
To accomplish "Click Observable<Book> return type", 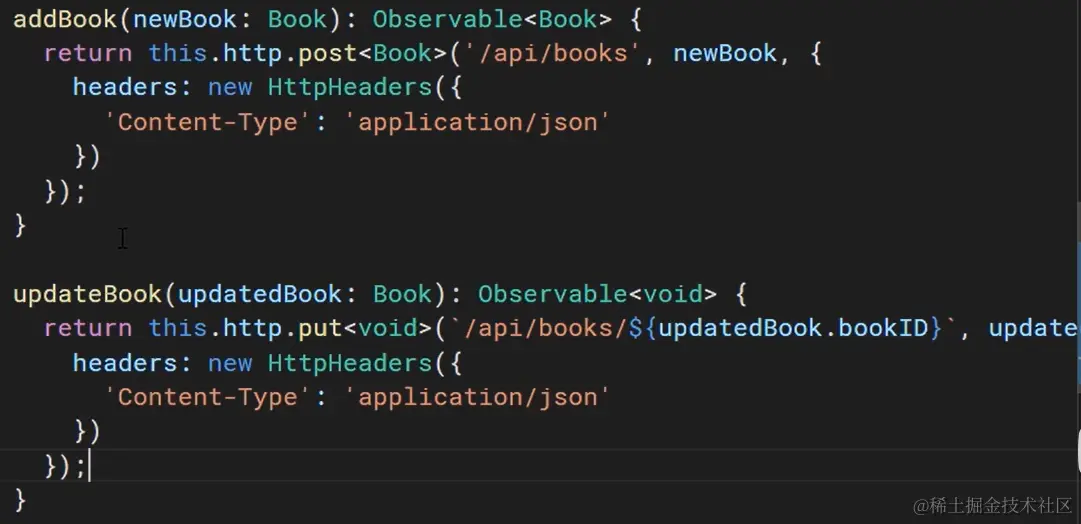I will click(x=492, y=19).
